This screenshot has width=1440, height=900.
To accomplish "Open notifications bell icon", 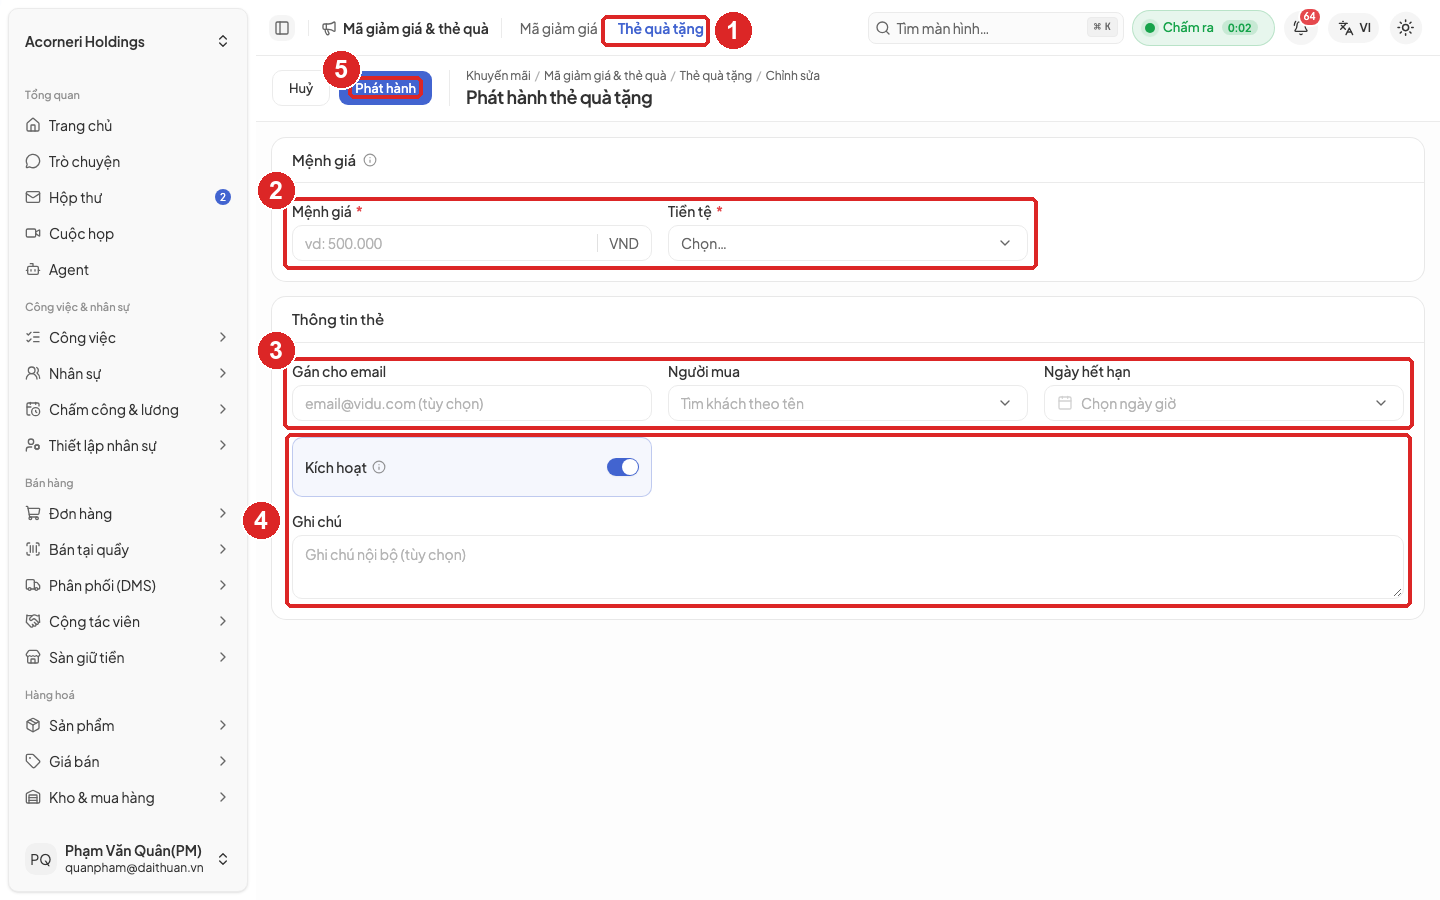I will click(1301, 28).
